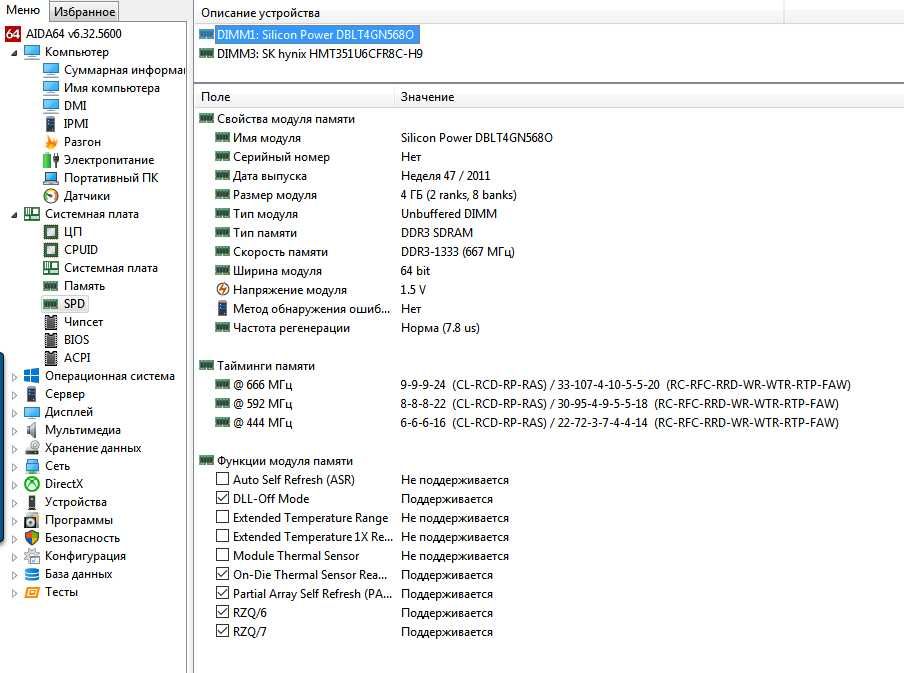Open the Программы tree item

click(79, 520)
